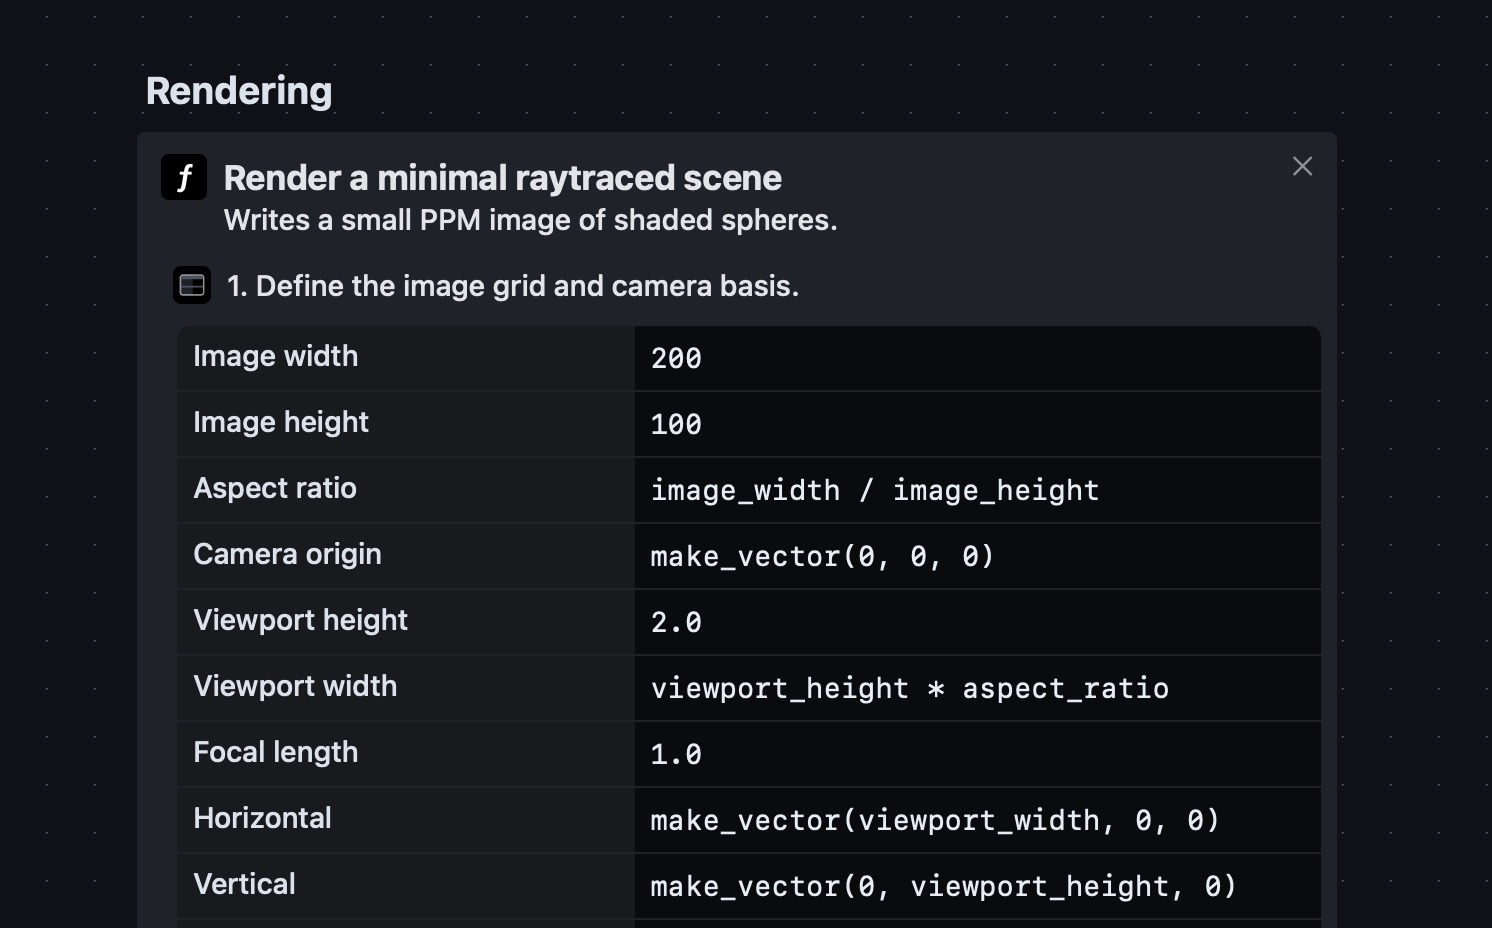Edit the Image width value 200
Image resolution: width=1492 pixels, height=928 pixels.
click(675, 358)
